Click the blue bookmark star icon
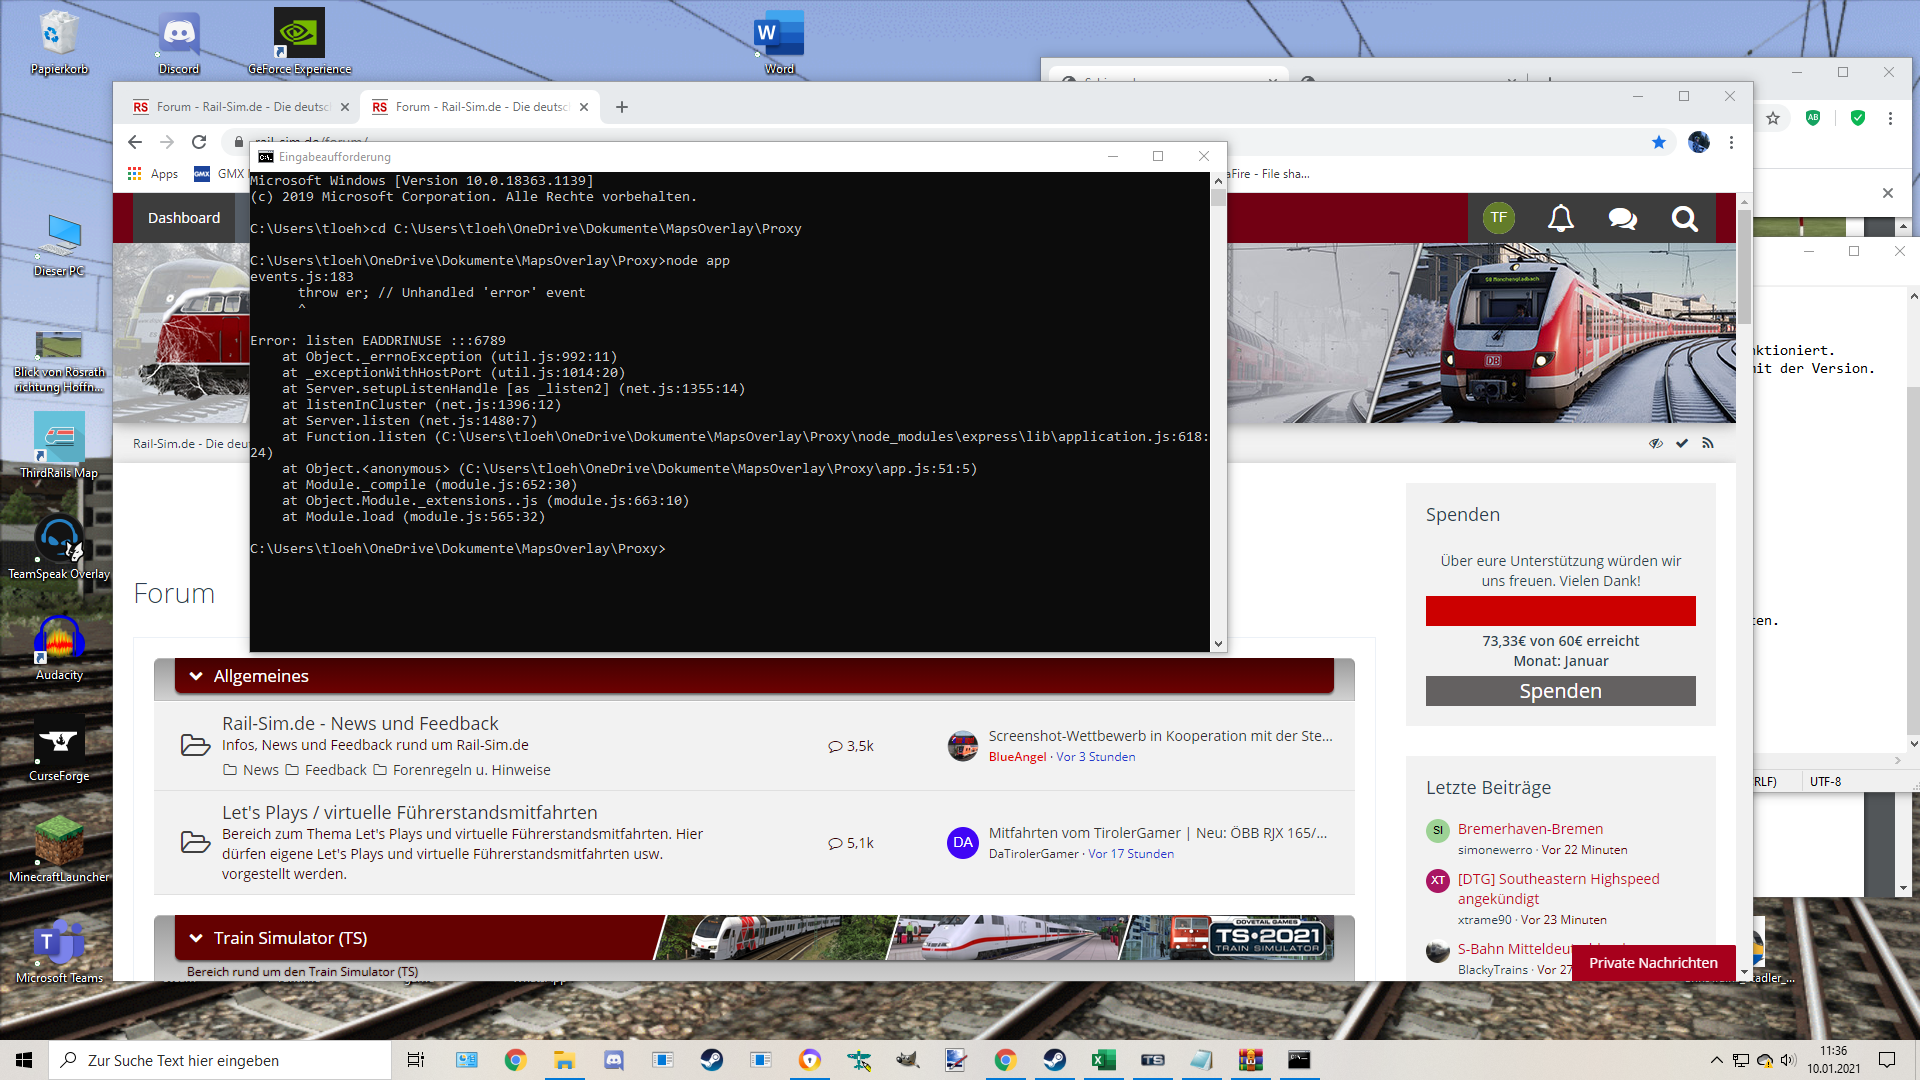Screen dimensions: 1920x1080 pos(1659,142)
